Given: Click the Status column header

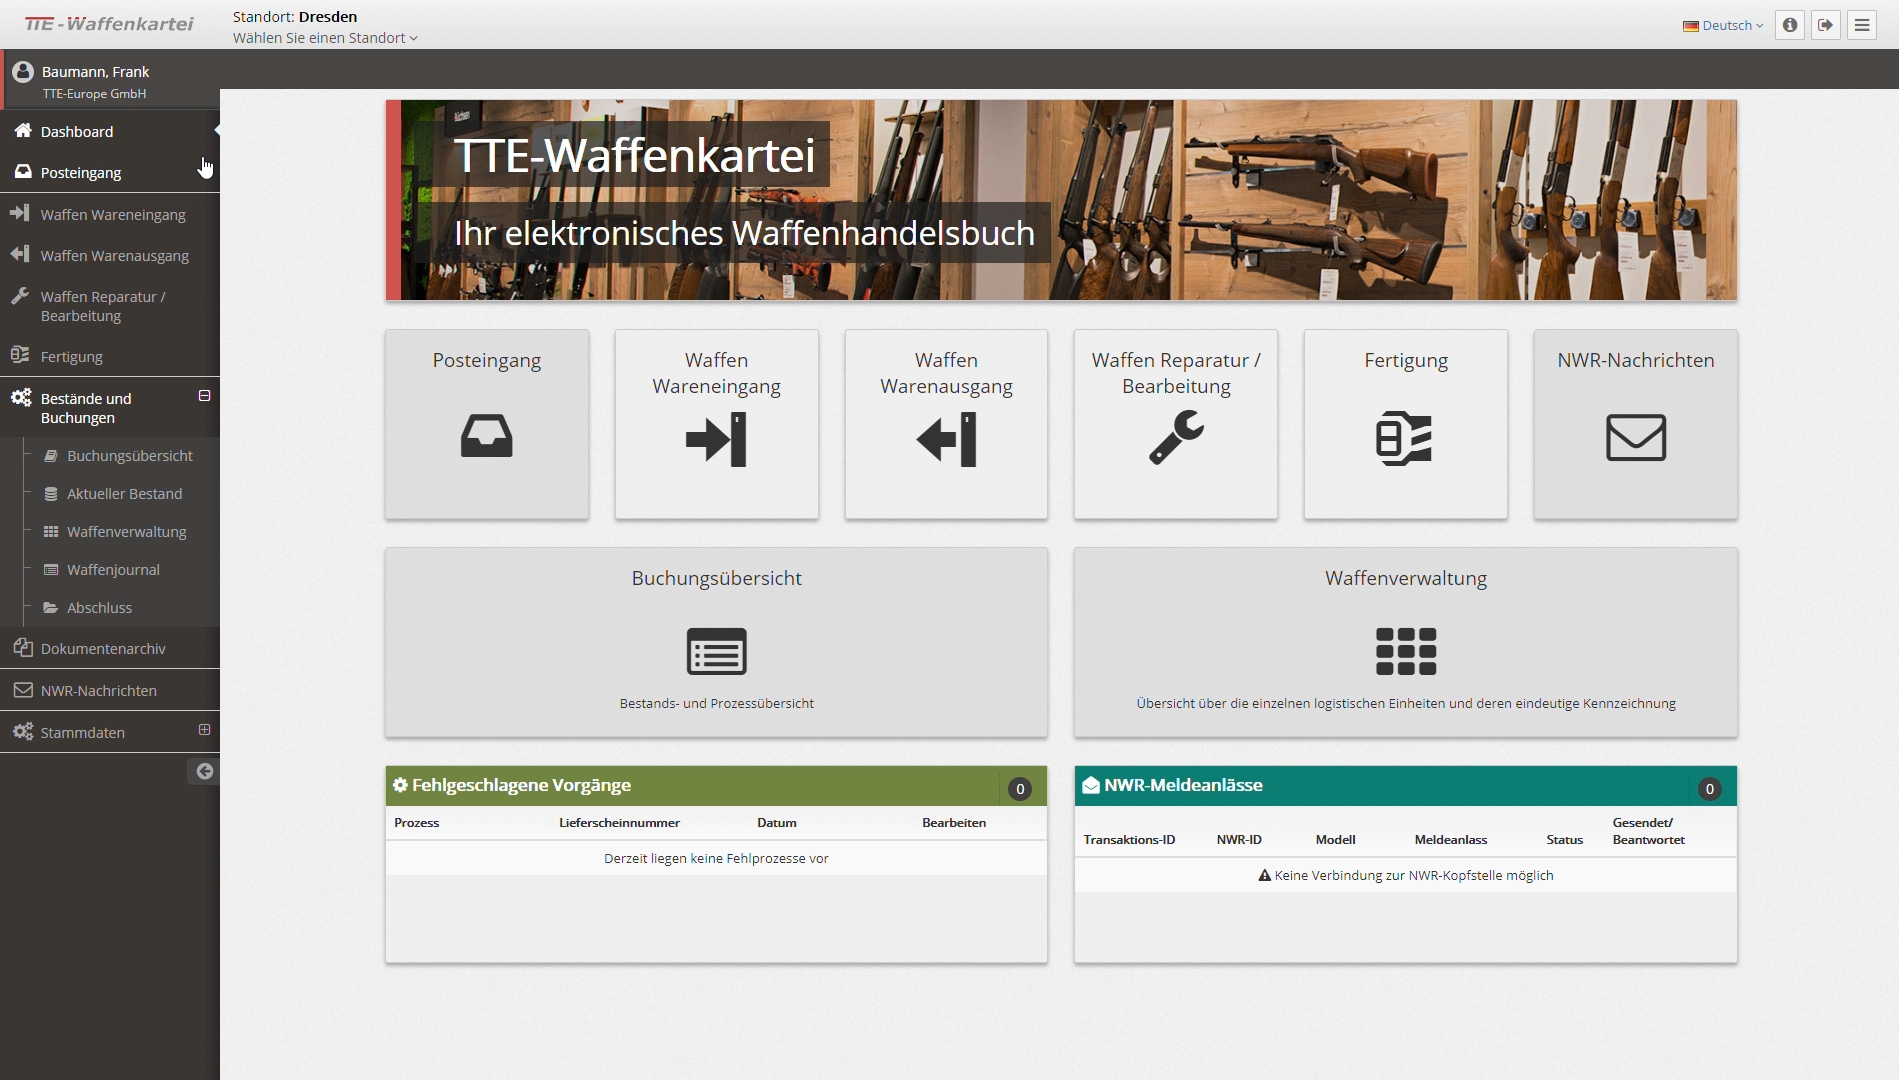Looking at the screenshot, I should [1564, 840].
